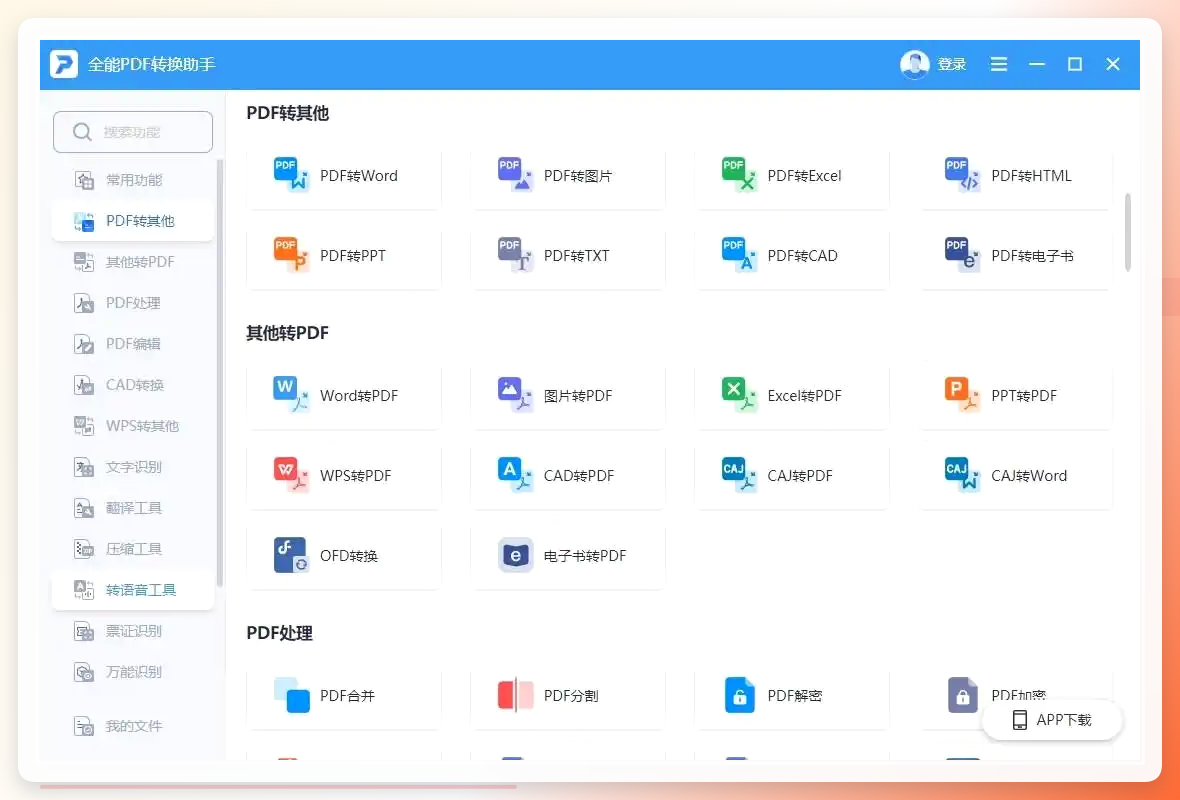Select the PDF转CAD tool icon
This screenshot has height=800, width=1180.
coord(739,254)
